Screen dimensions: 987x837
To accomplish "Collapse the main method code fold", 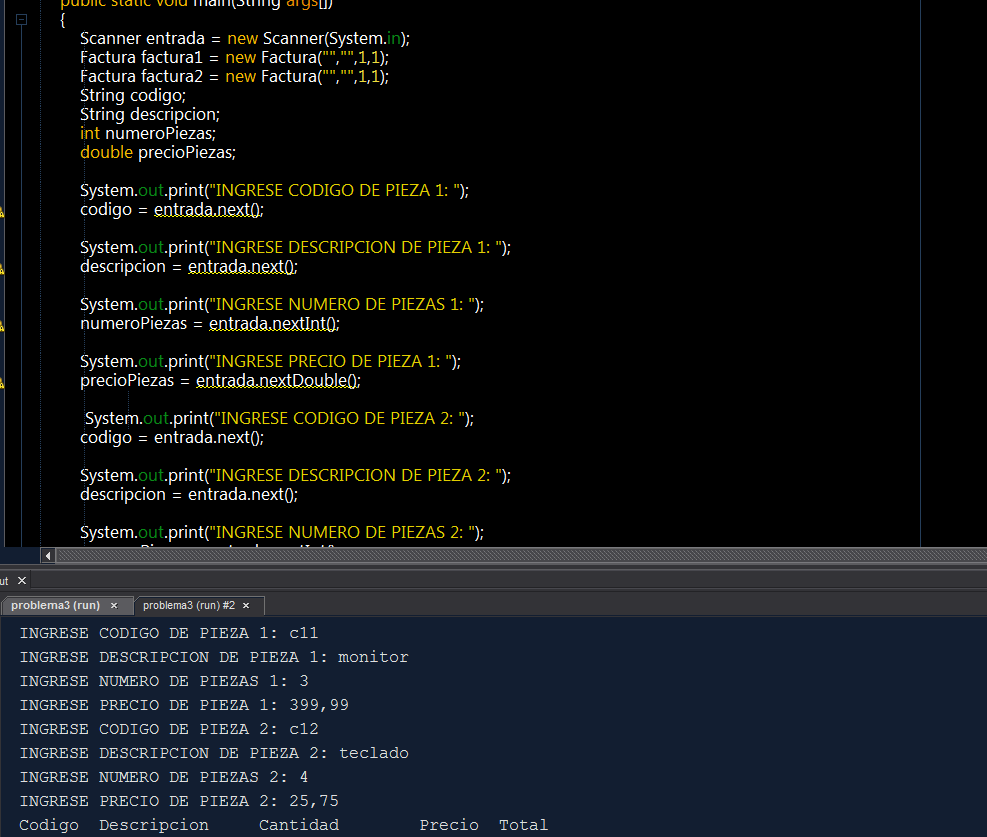I will point(21,20).
